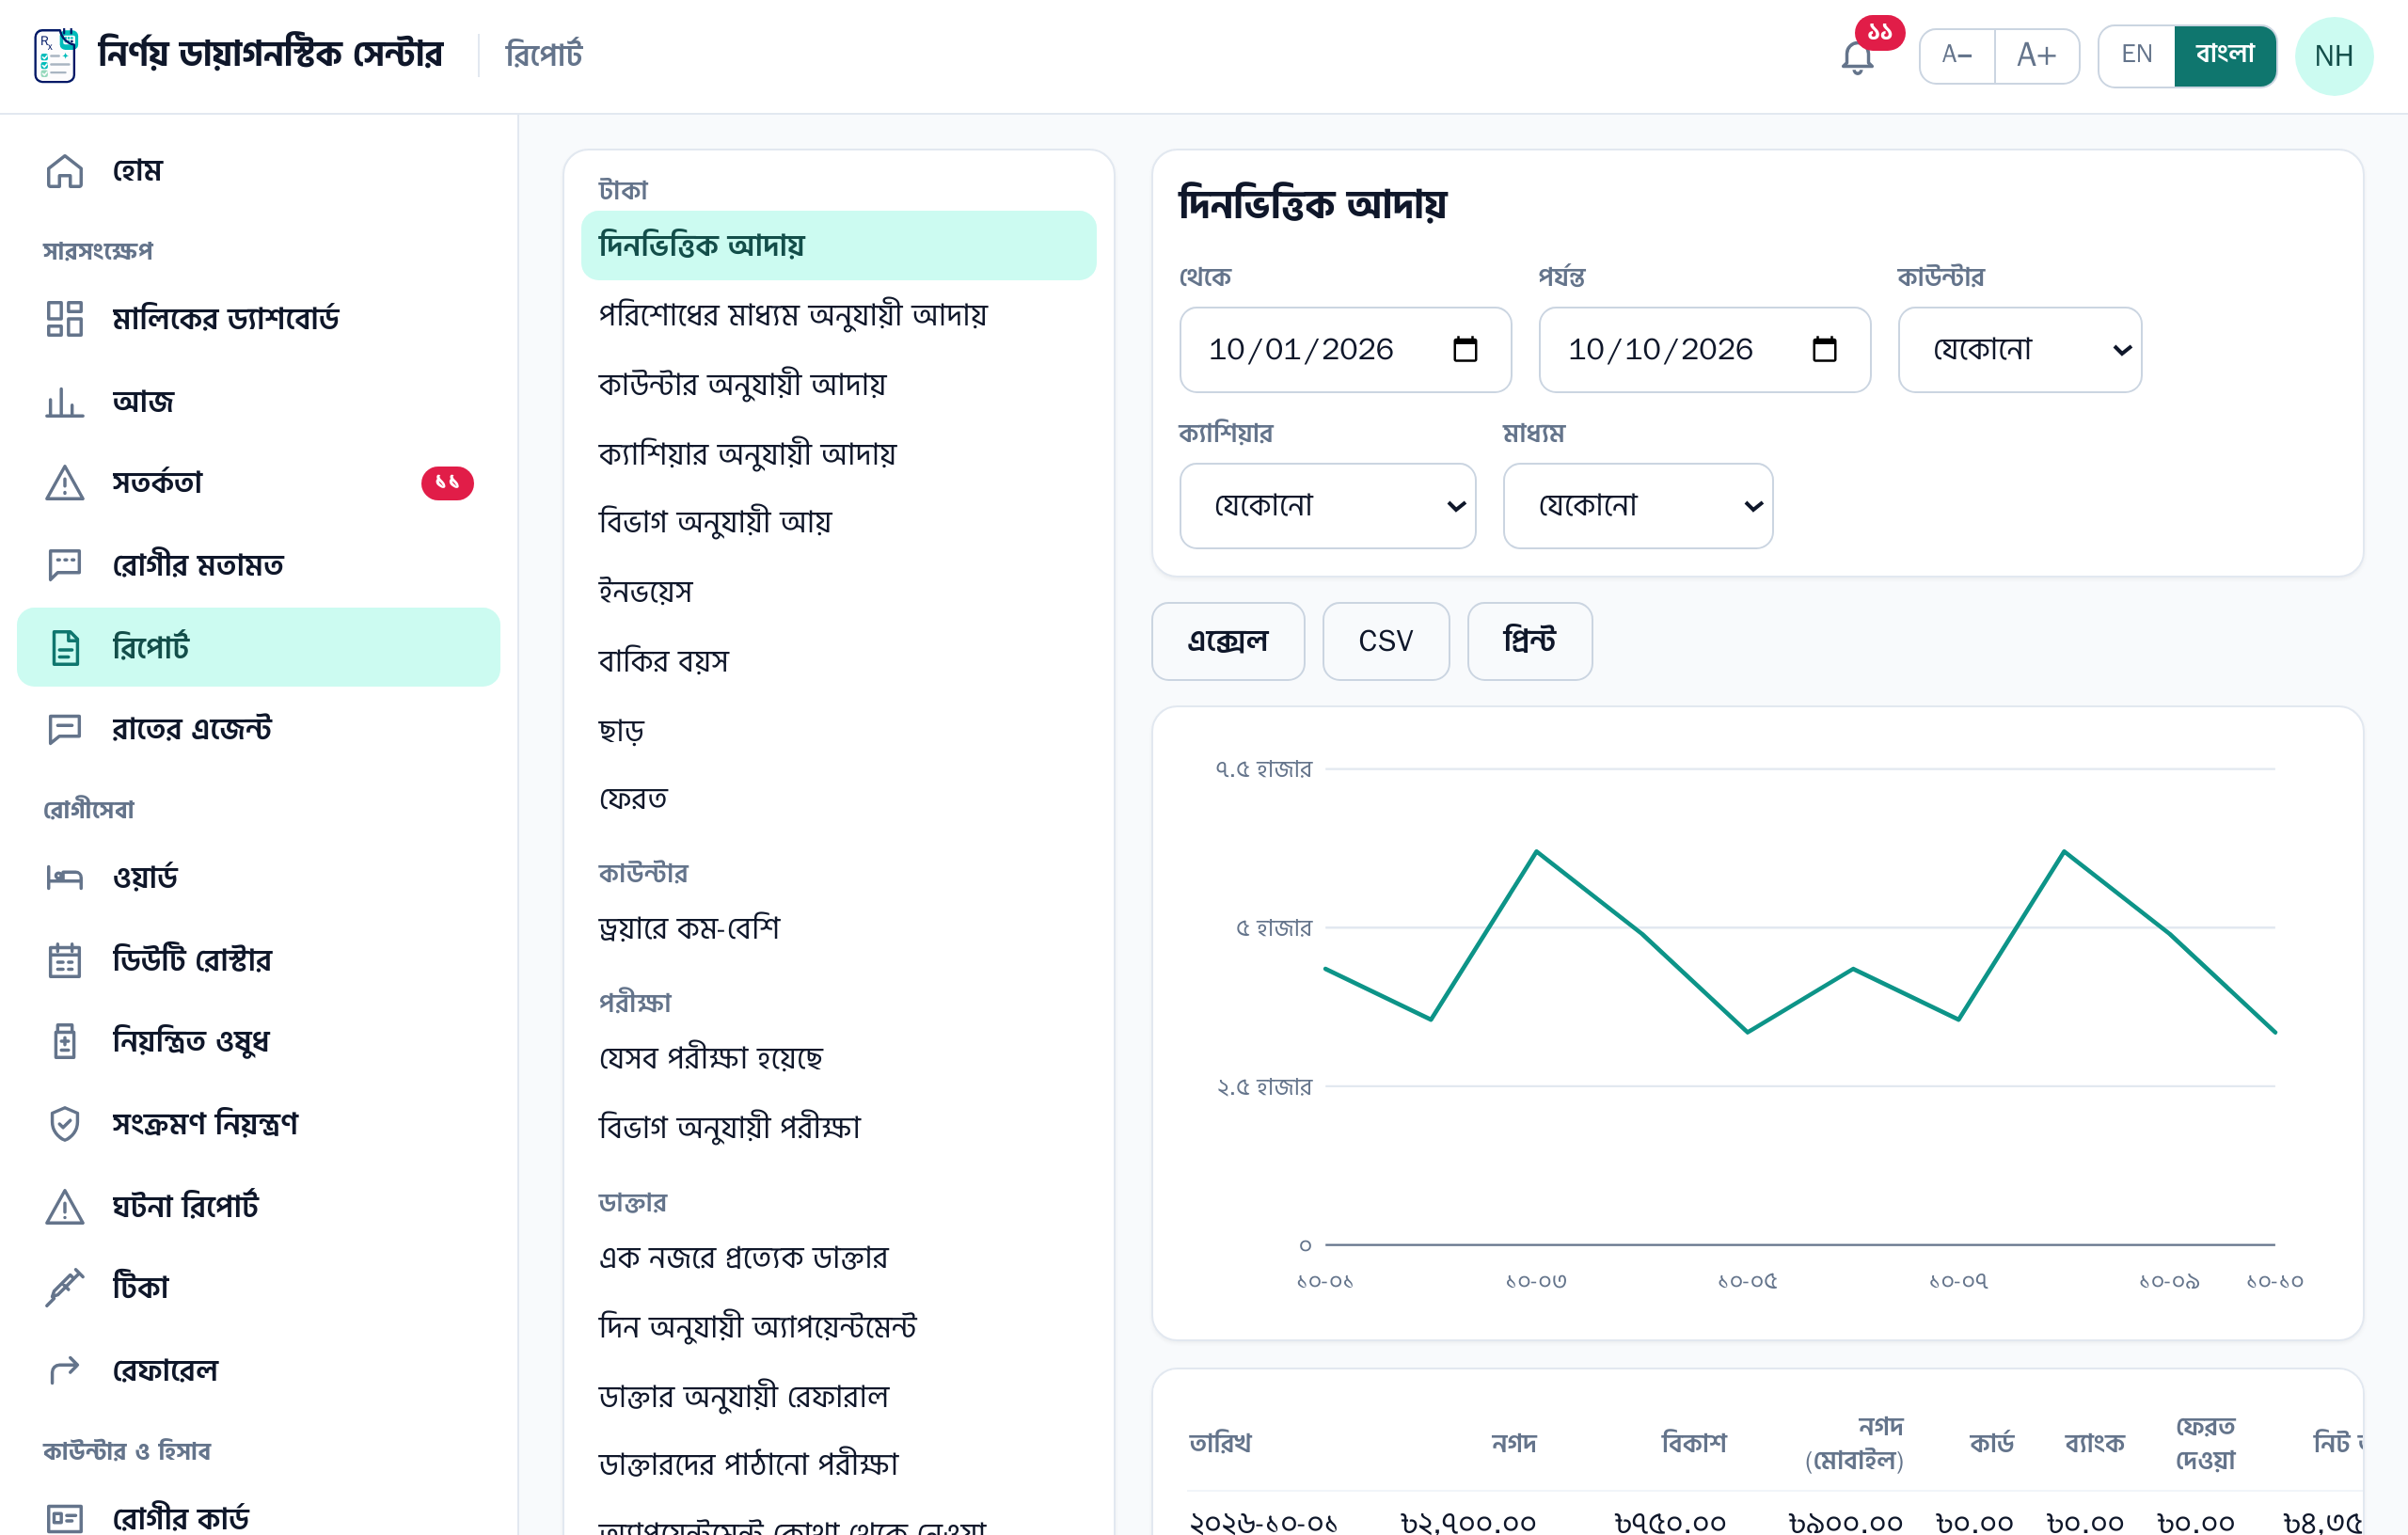Image resolution: width=2408 pixels, height=1535 pixels.
Task: Click the তারিখ column header
Action: pyautogui.click(x=1220, y=1442)
